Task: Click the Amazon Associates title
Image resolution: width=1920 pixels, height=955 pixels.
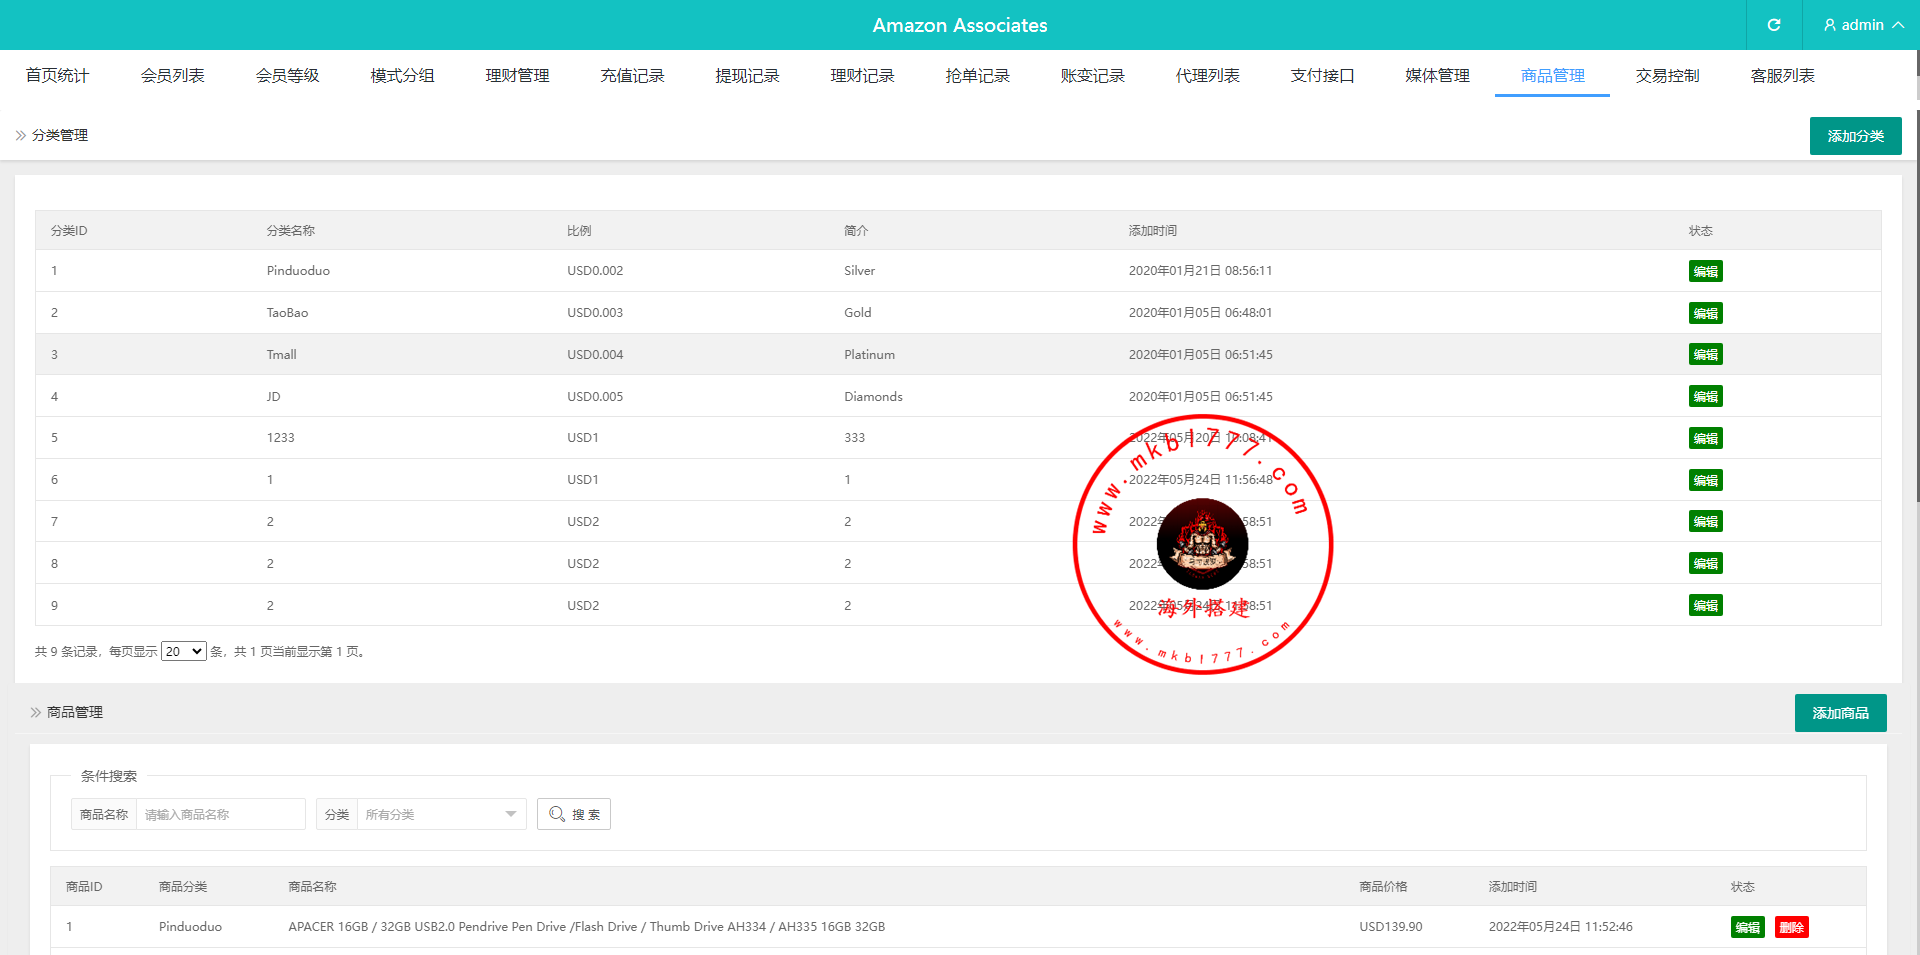Action: pos(960,25)
